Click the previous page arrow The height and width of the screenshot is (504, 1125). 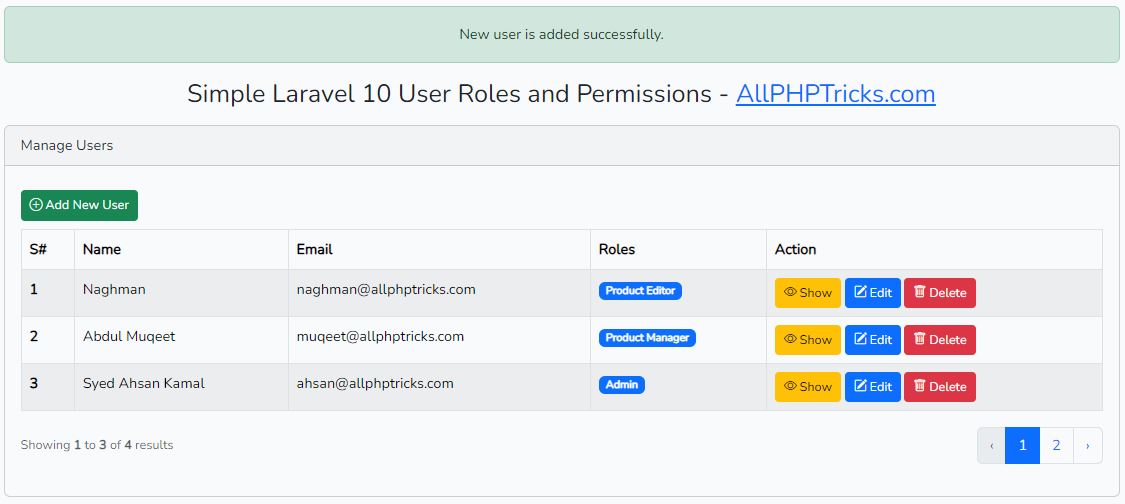pyautogui.click(x=992, y=446)
